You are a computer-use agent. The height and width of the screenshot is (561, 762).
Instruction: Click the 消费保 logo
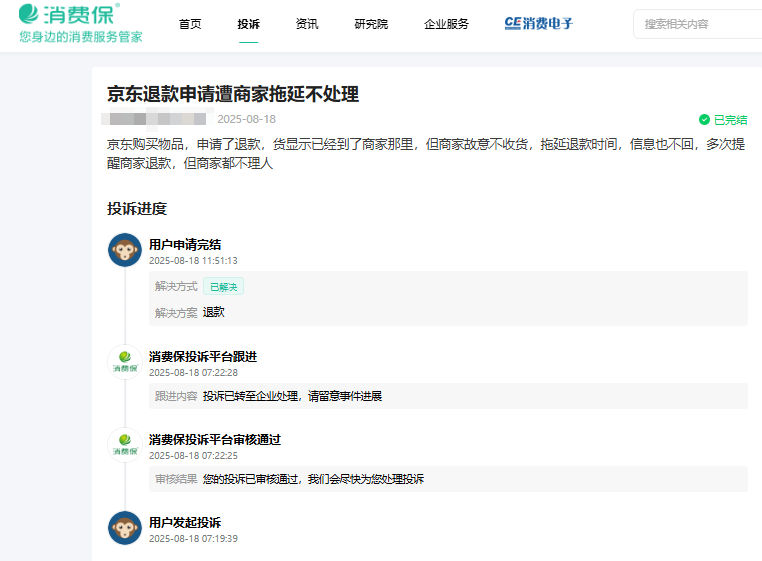[x=69, y=14]
